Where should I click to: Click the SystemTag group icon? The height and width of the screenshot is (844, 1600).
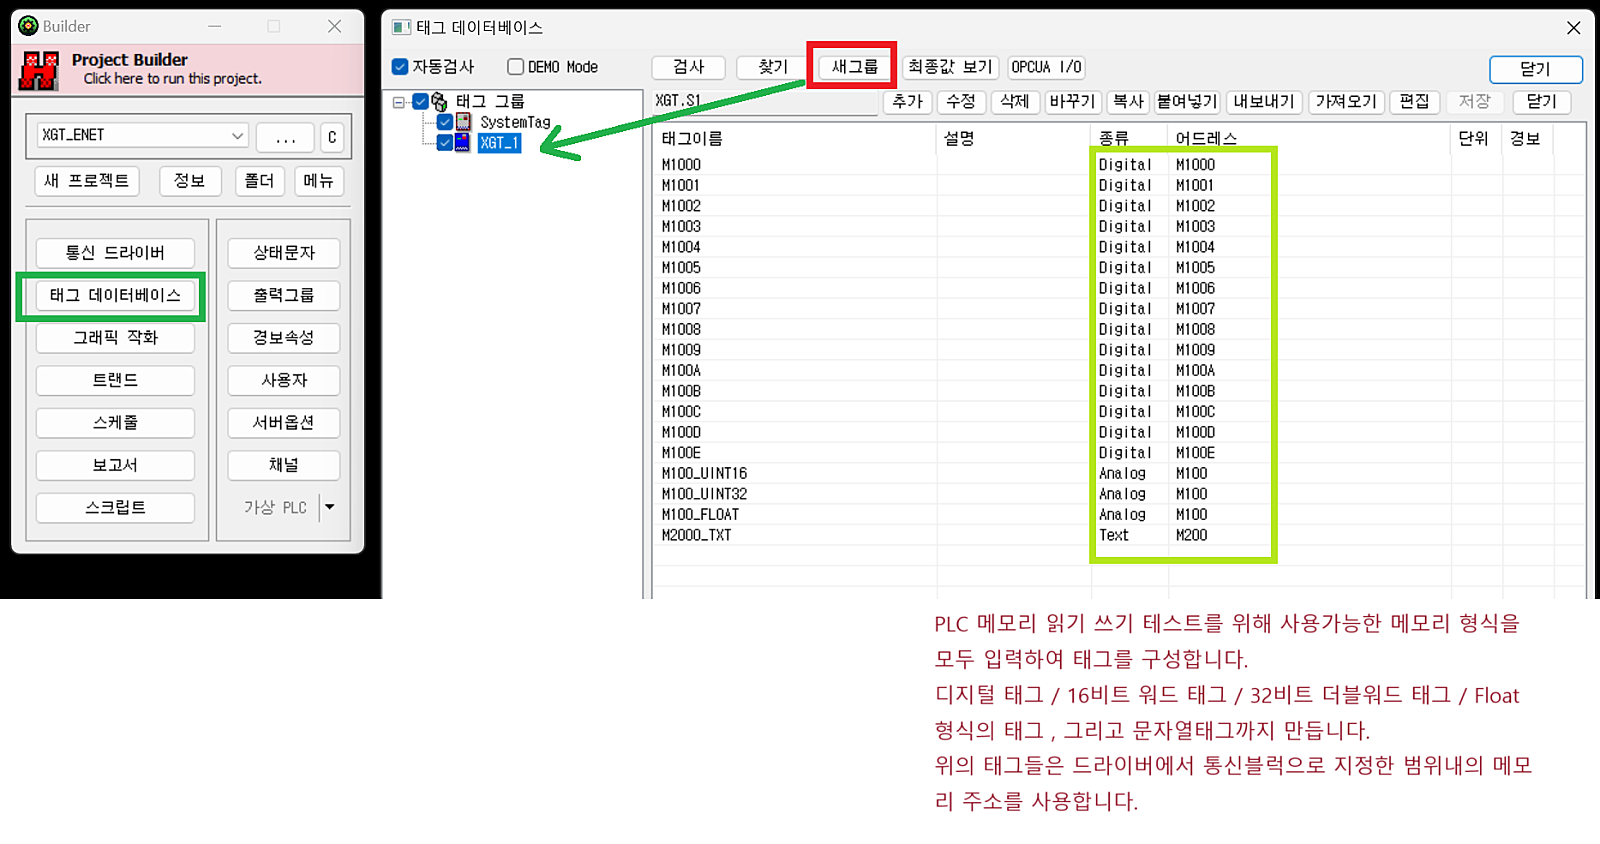pos(463,122)
